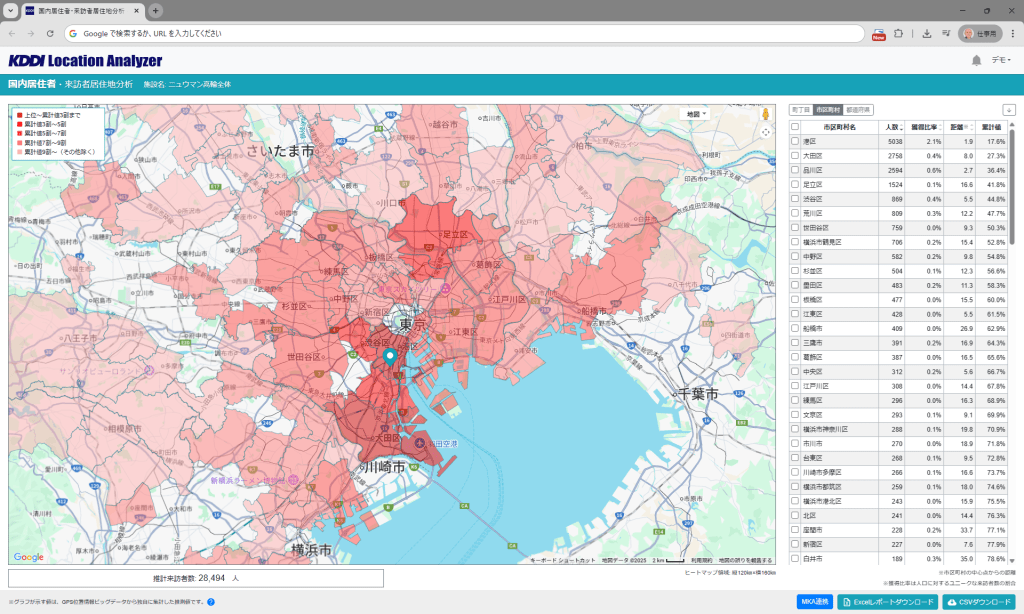The width and height of the screenshot is (1024, 614).
Task: Click 地図の誤りを報告する link
Action: click(x=745, y=560)
